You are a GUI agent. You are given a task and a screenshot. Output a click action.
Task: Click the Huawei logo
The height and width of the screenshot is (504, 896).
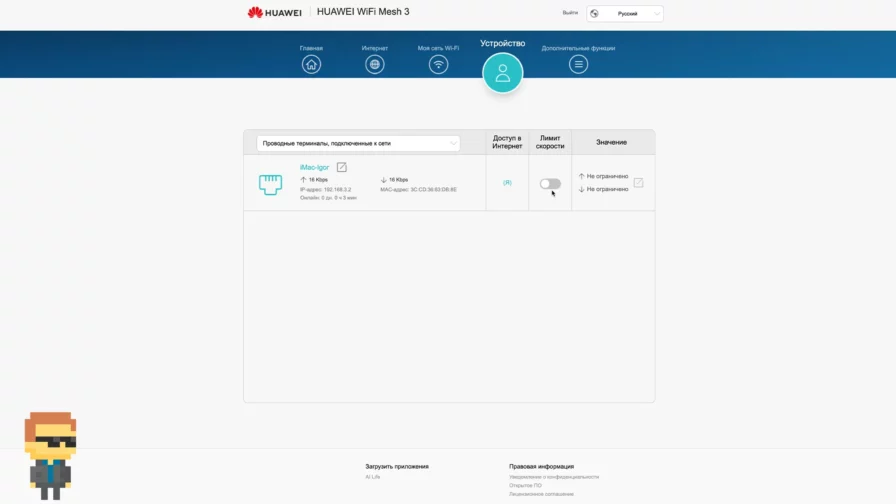(275, 13)
